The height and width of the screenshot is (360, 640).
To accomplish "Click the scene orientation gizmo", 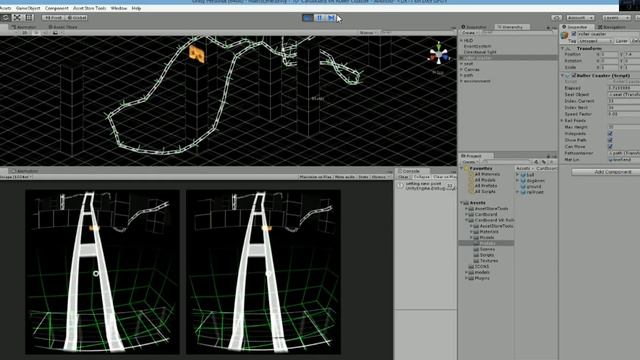I will (x=438, y=55).
